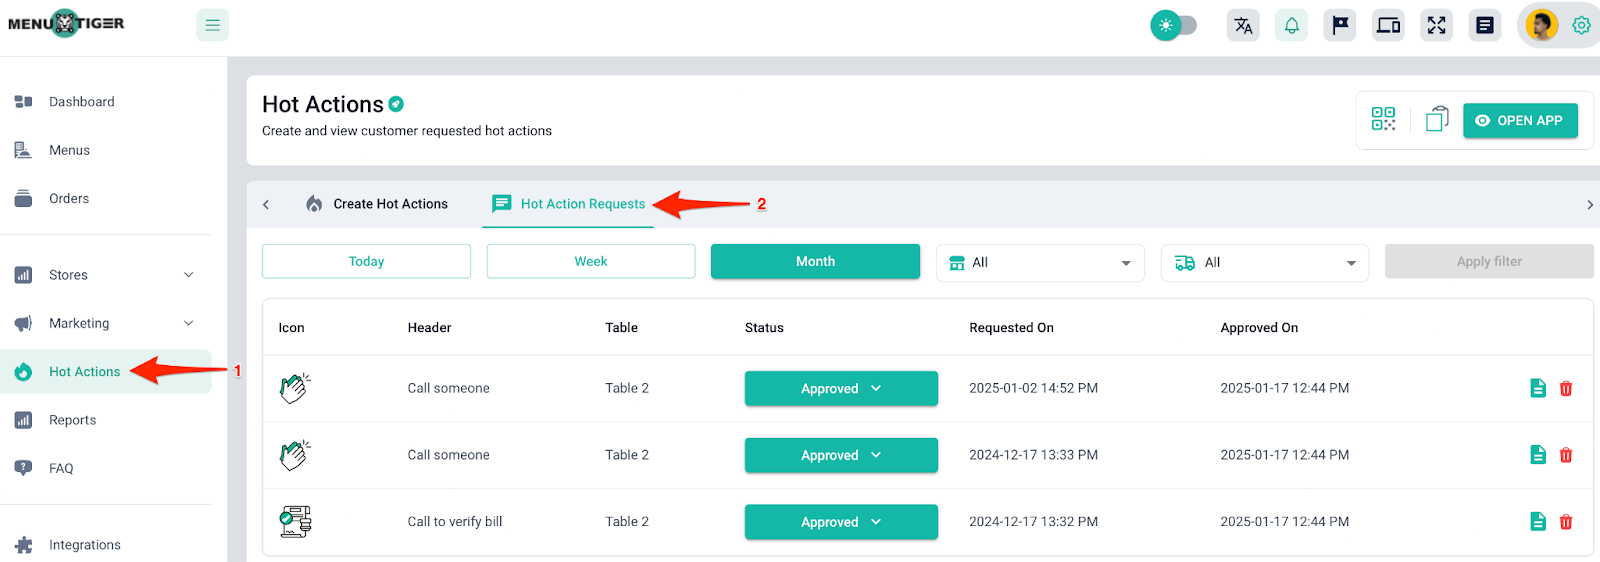
Task: Filter requests by Week
Action: (x=591, y=261)
